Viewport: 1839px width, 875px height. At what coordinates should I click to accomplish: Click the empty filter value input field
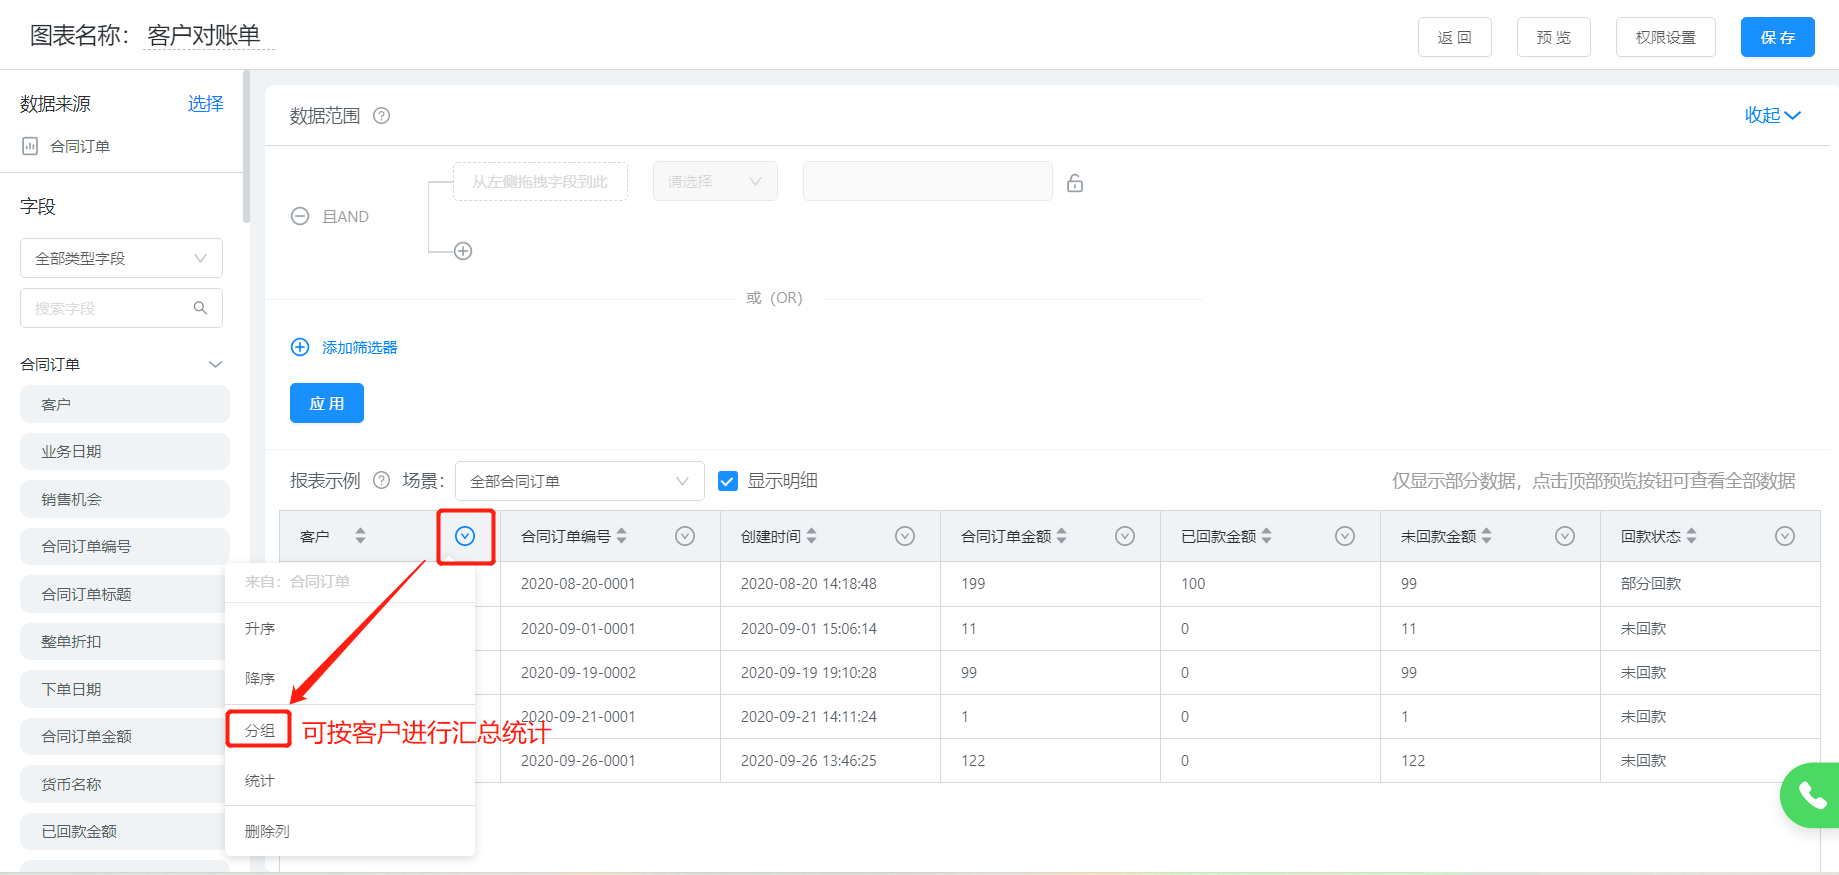pos(928,181)
